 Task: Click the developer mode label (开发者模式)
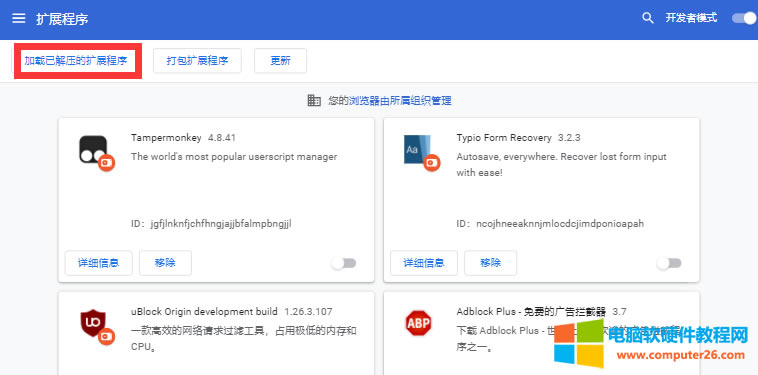pos(691,18)
